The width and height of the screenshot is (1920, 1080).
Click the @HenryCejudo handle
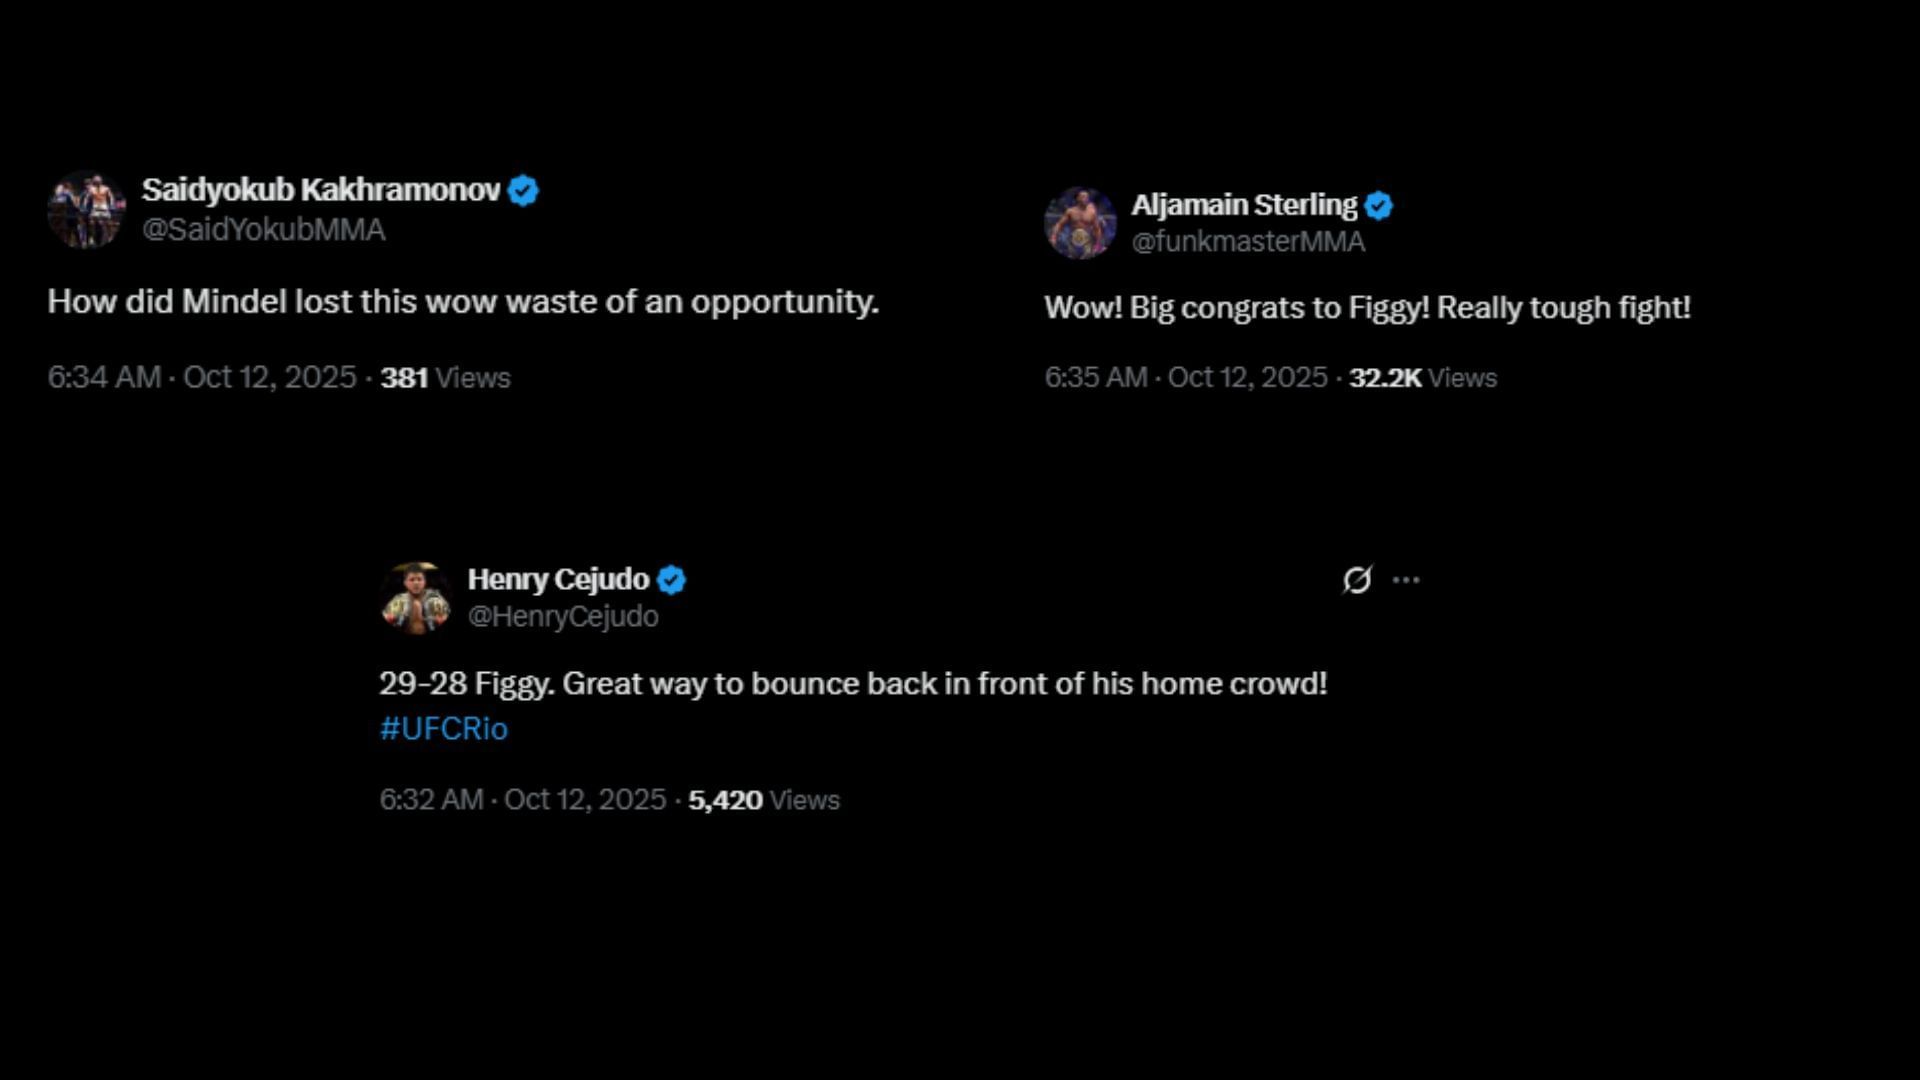click(x=563, y=617)
